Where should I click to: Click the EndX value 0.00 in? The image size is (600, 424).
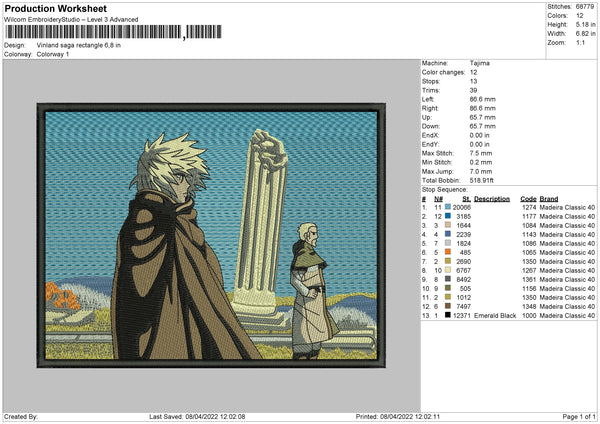pyautogui.click(x=479, y=135)
